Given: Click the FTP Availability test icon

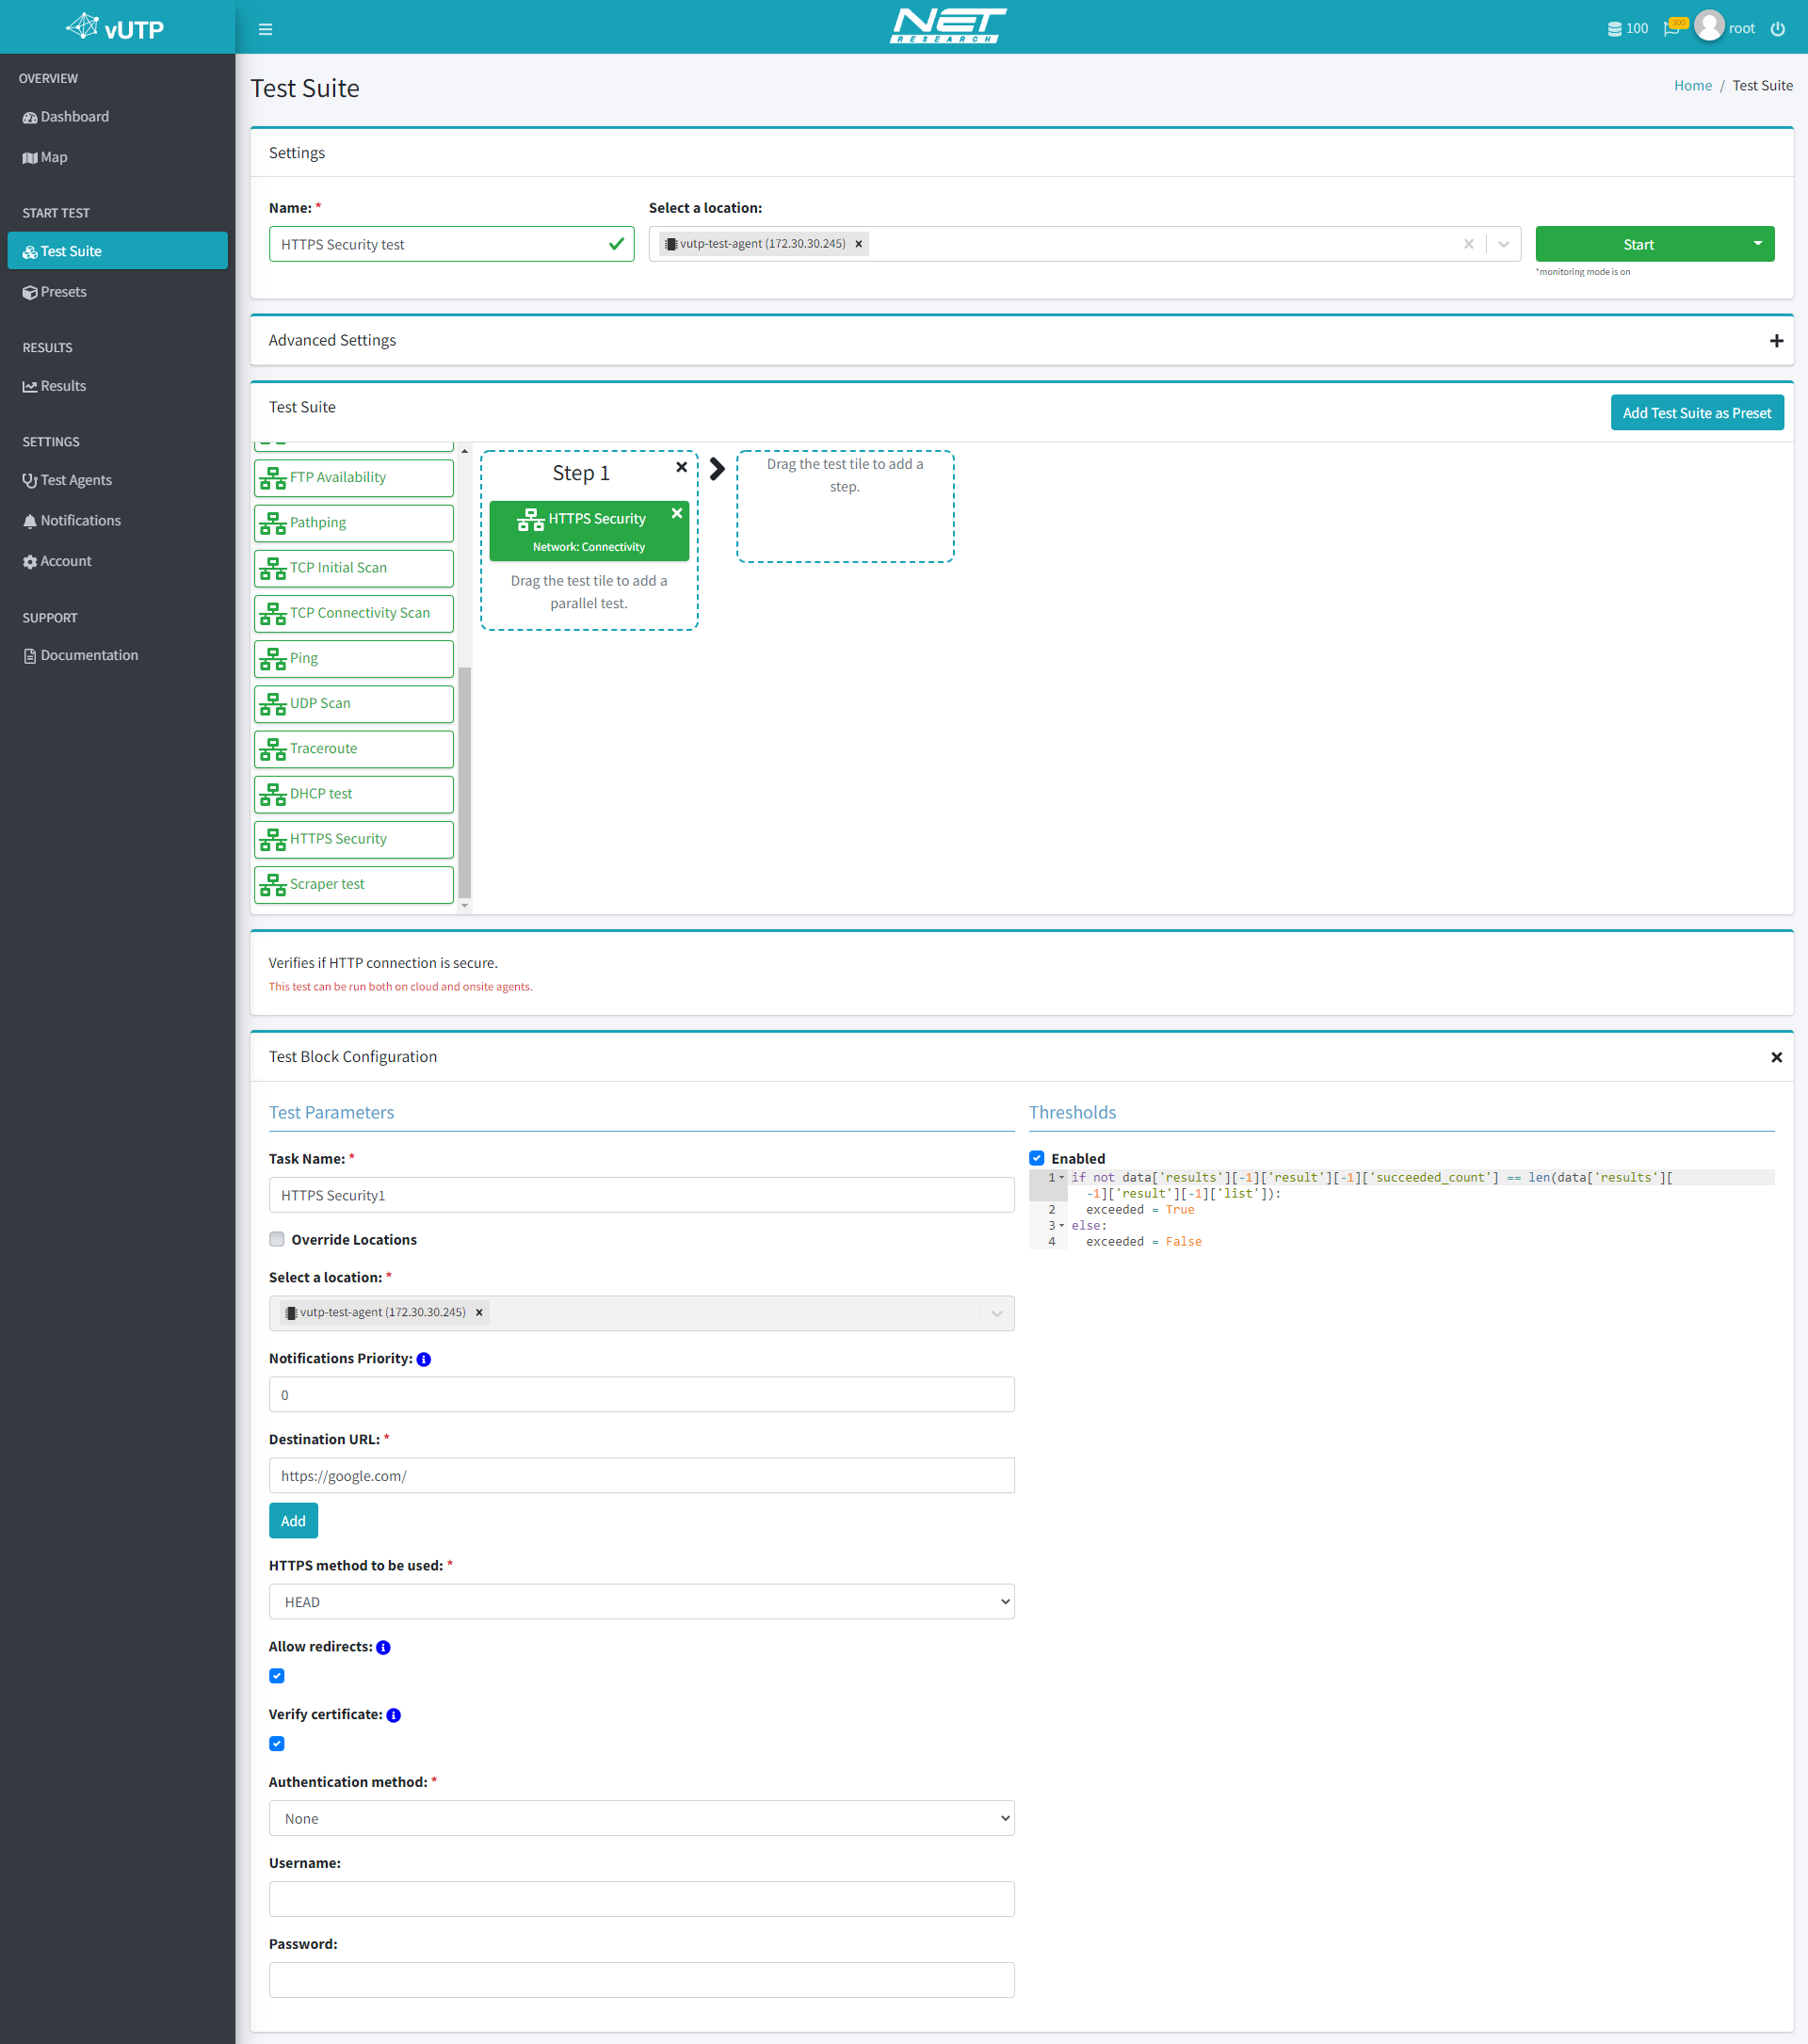Looking at the screenshot, I should [278, 476].
